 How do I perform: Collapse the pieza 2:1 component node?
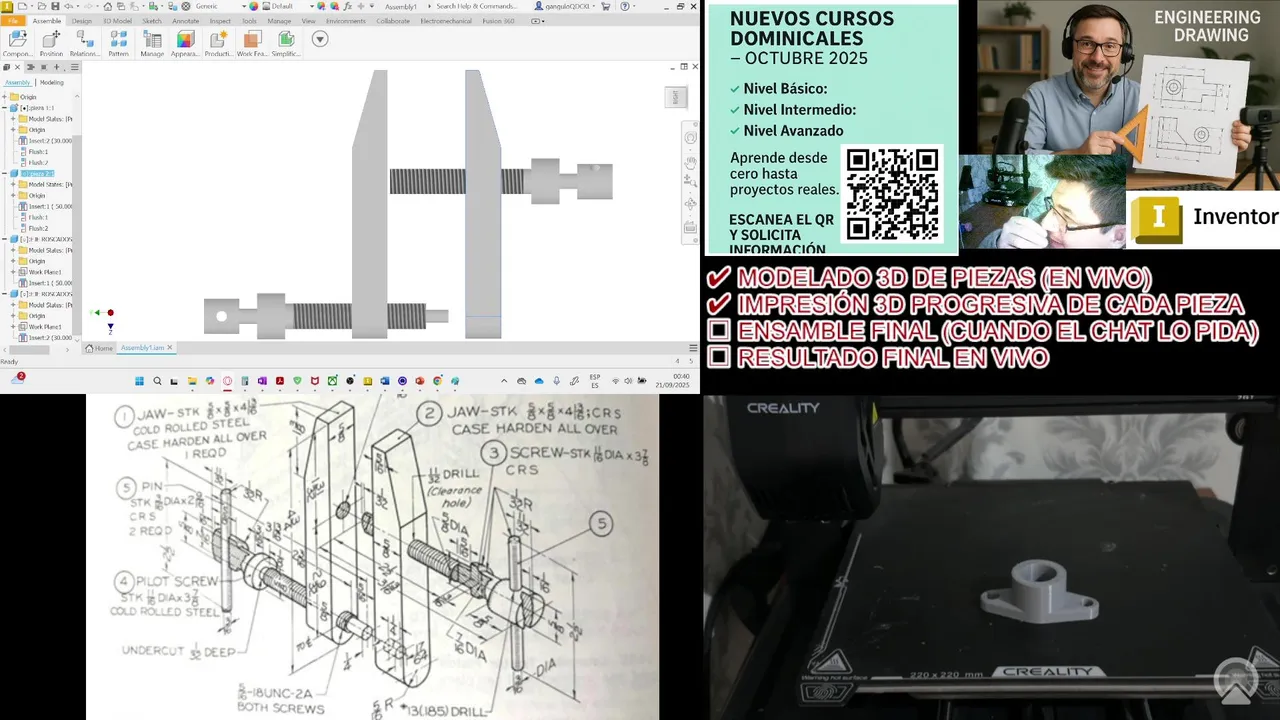tap(4, 174)
